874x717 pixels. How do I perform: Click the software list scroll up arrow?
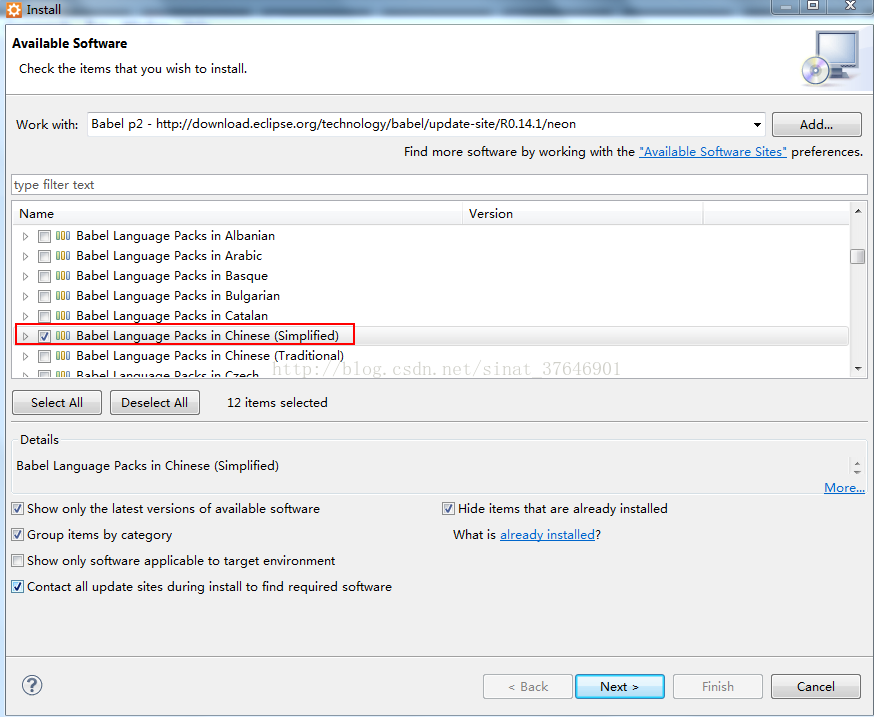(858, 211)
